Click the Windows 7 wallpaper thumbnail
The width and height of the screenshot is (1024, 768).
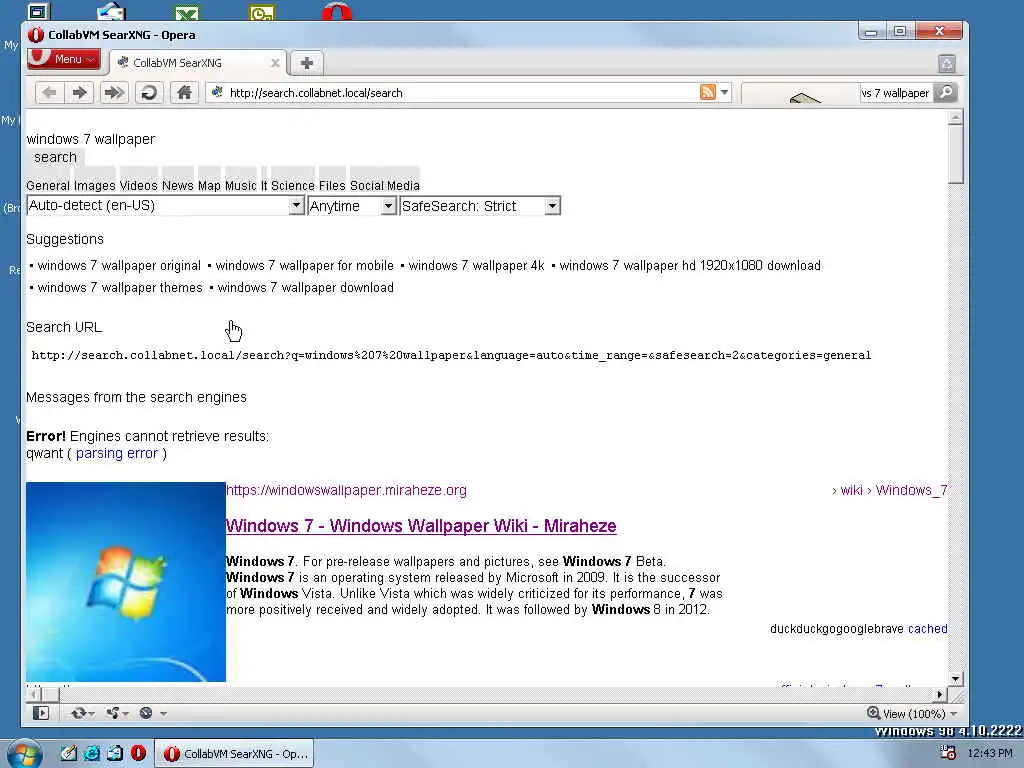click(x=126, y=582)
